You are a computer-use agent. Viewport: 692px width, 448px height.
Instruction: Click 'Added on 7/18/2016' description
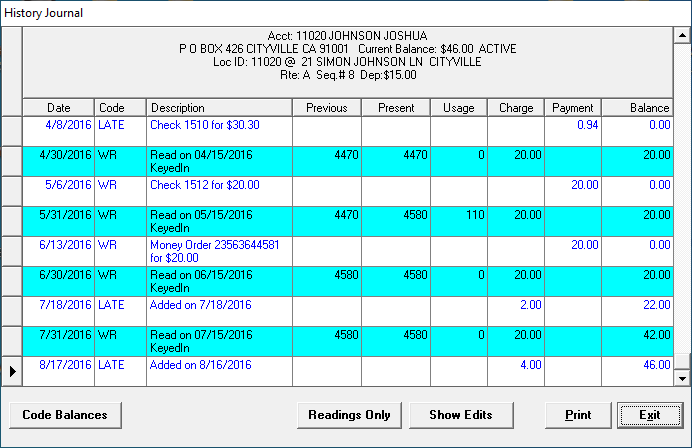(200, 305)
